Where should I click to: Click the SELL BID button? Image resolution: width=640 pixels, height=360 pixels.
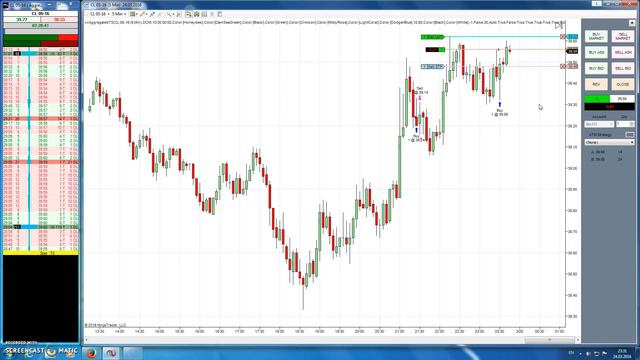[x=623, y=68]
